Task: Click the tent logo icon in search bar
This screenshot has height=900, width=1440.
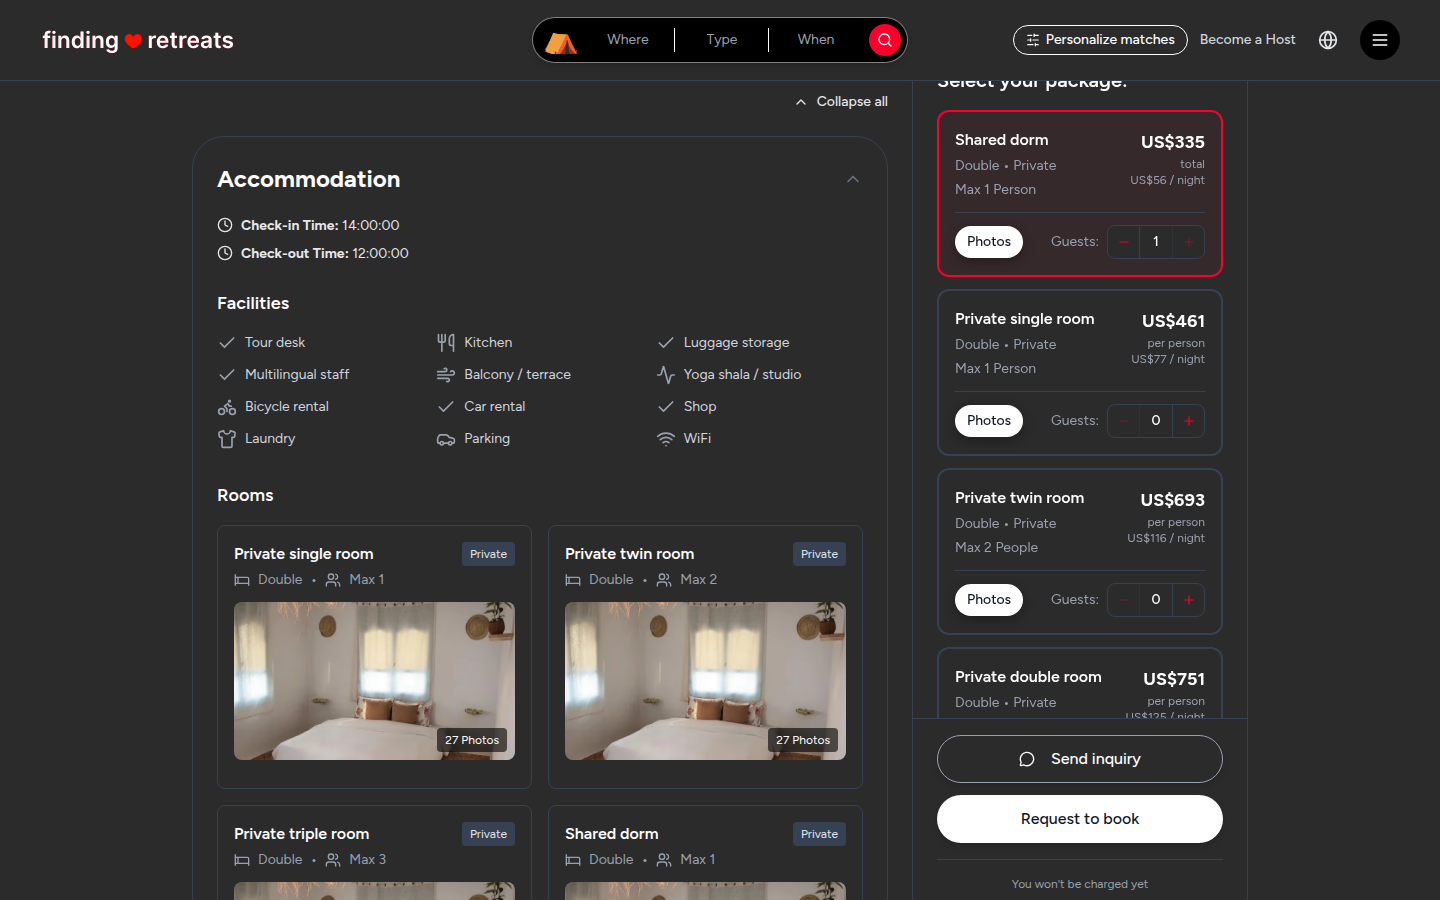Action: tap(561, 41)
